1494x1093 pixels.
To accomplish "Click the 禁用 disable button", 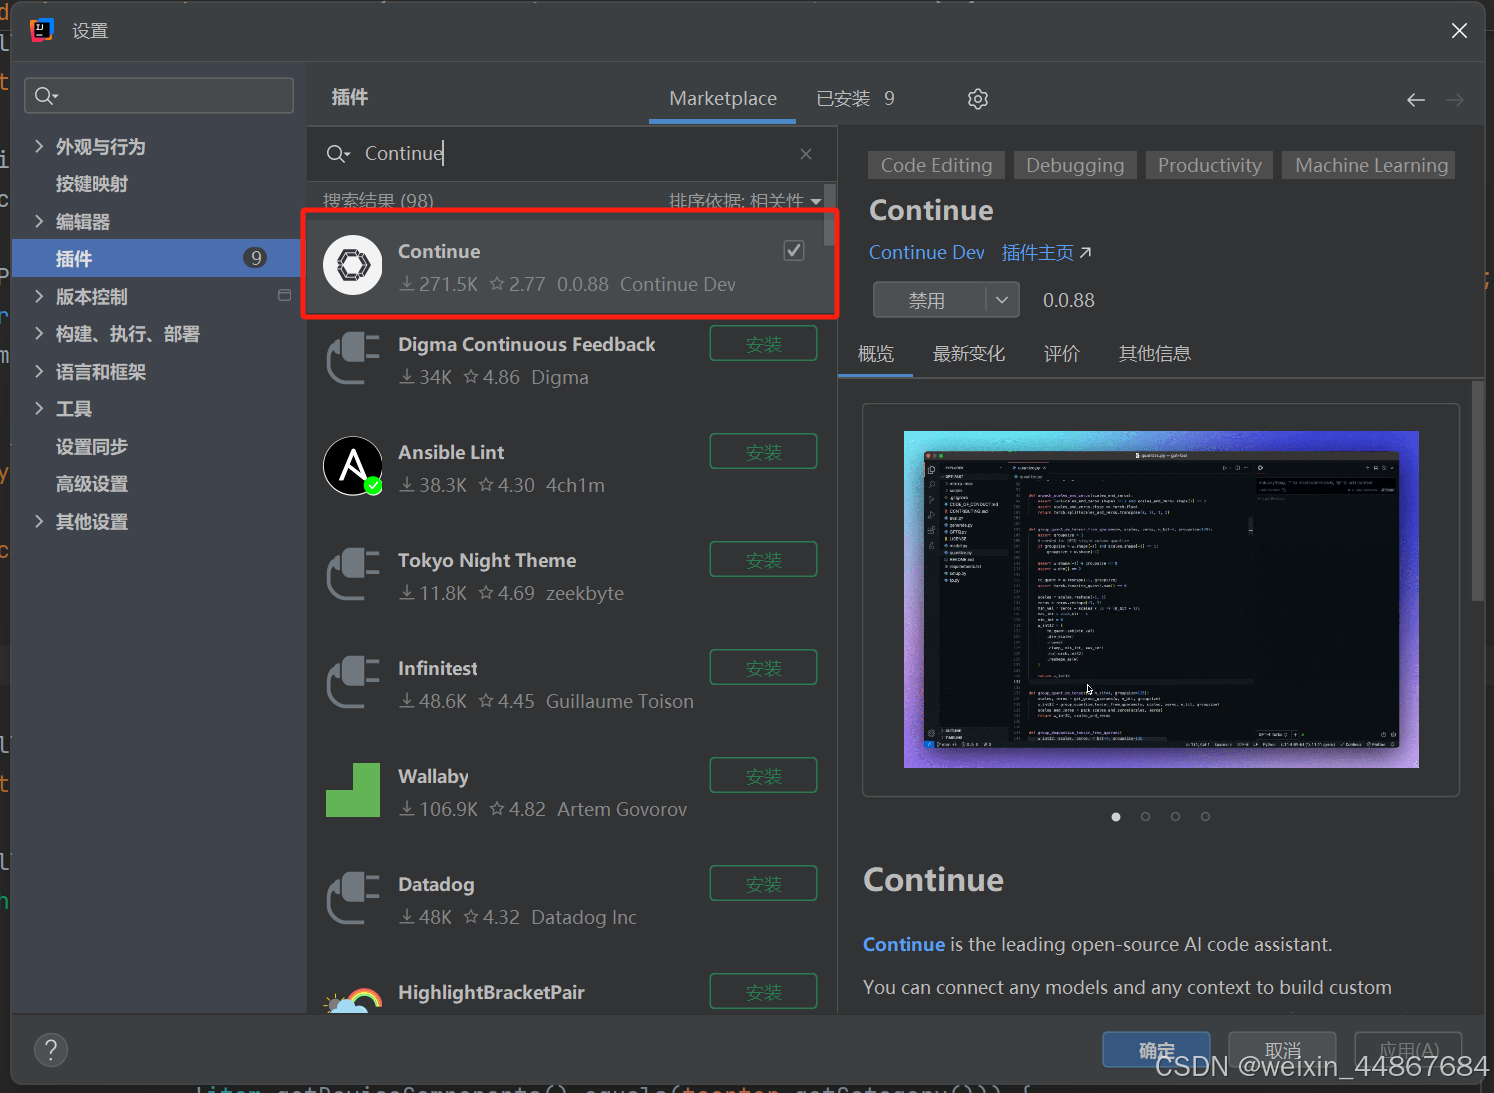I will 929,300.
